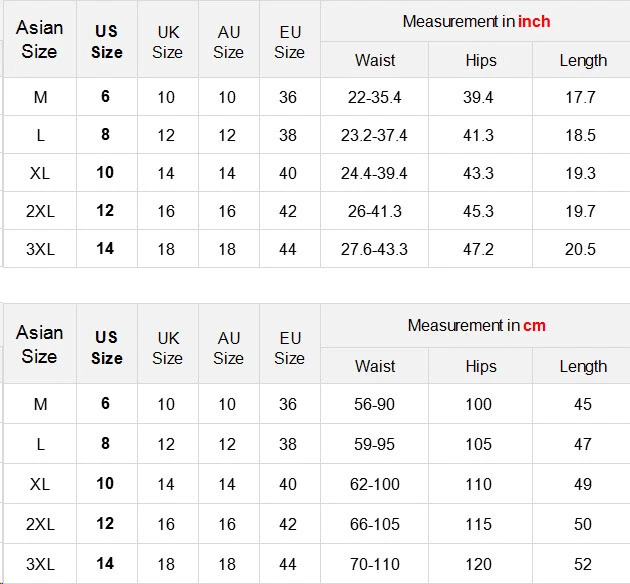
Task: Select the waist range 26-41.3
Action: click(374, 211)
